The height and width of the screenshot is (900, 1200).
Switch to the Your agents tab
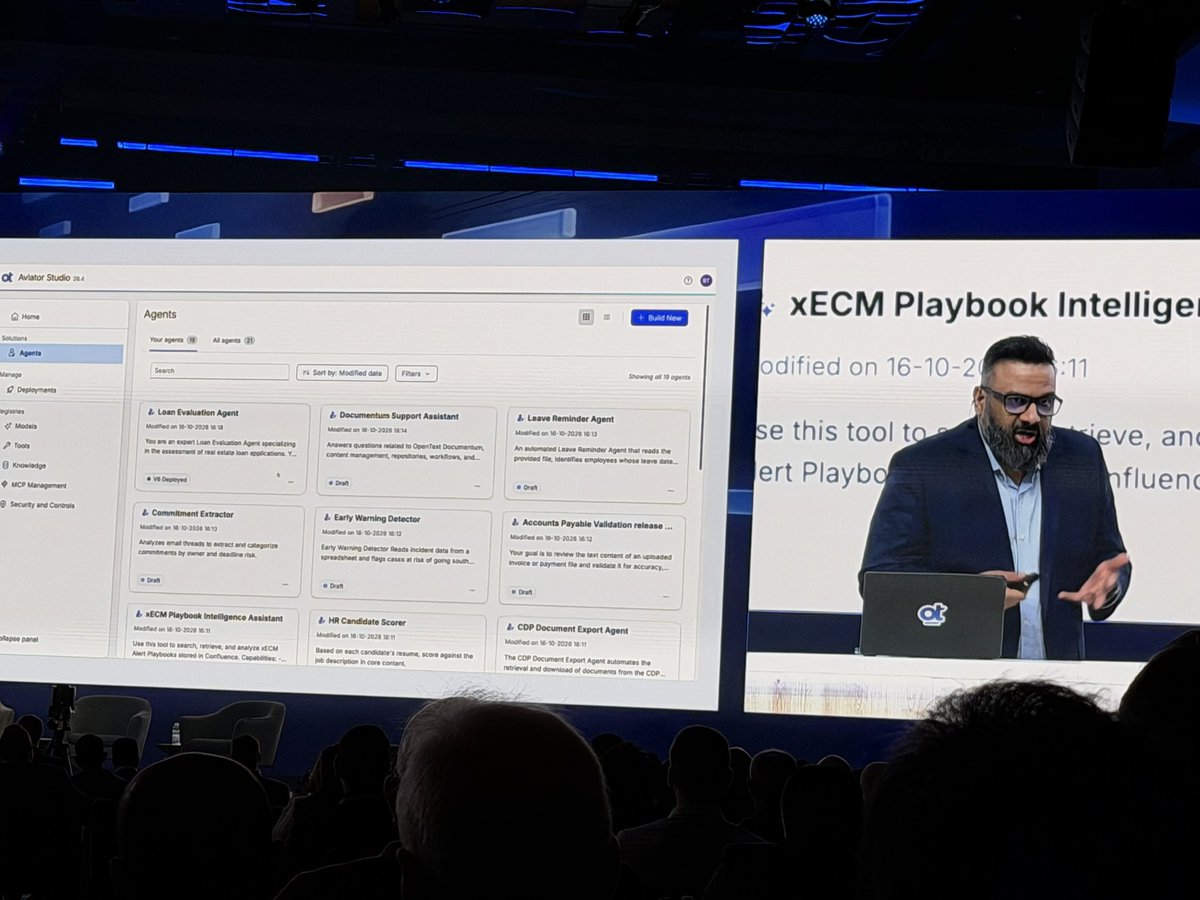click(x=173, y=340)
